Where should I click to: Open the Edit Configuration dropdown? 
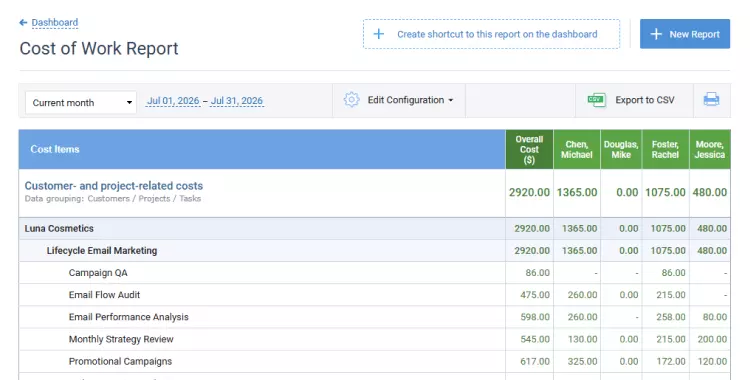click(410, 100)
